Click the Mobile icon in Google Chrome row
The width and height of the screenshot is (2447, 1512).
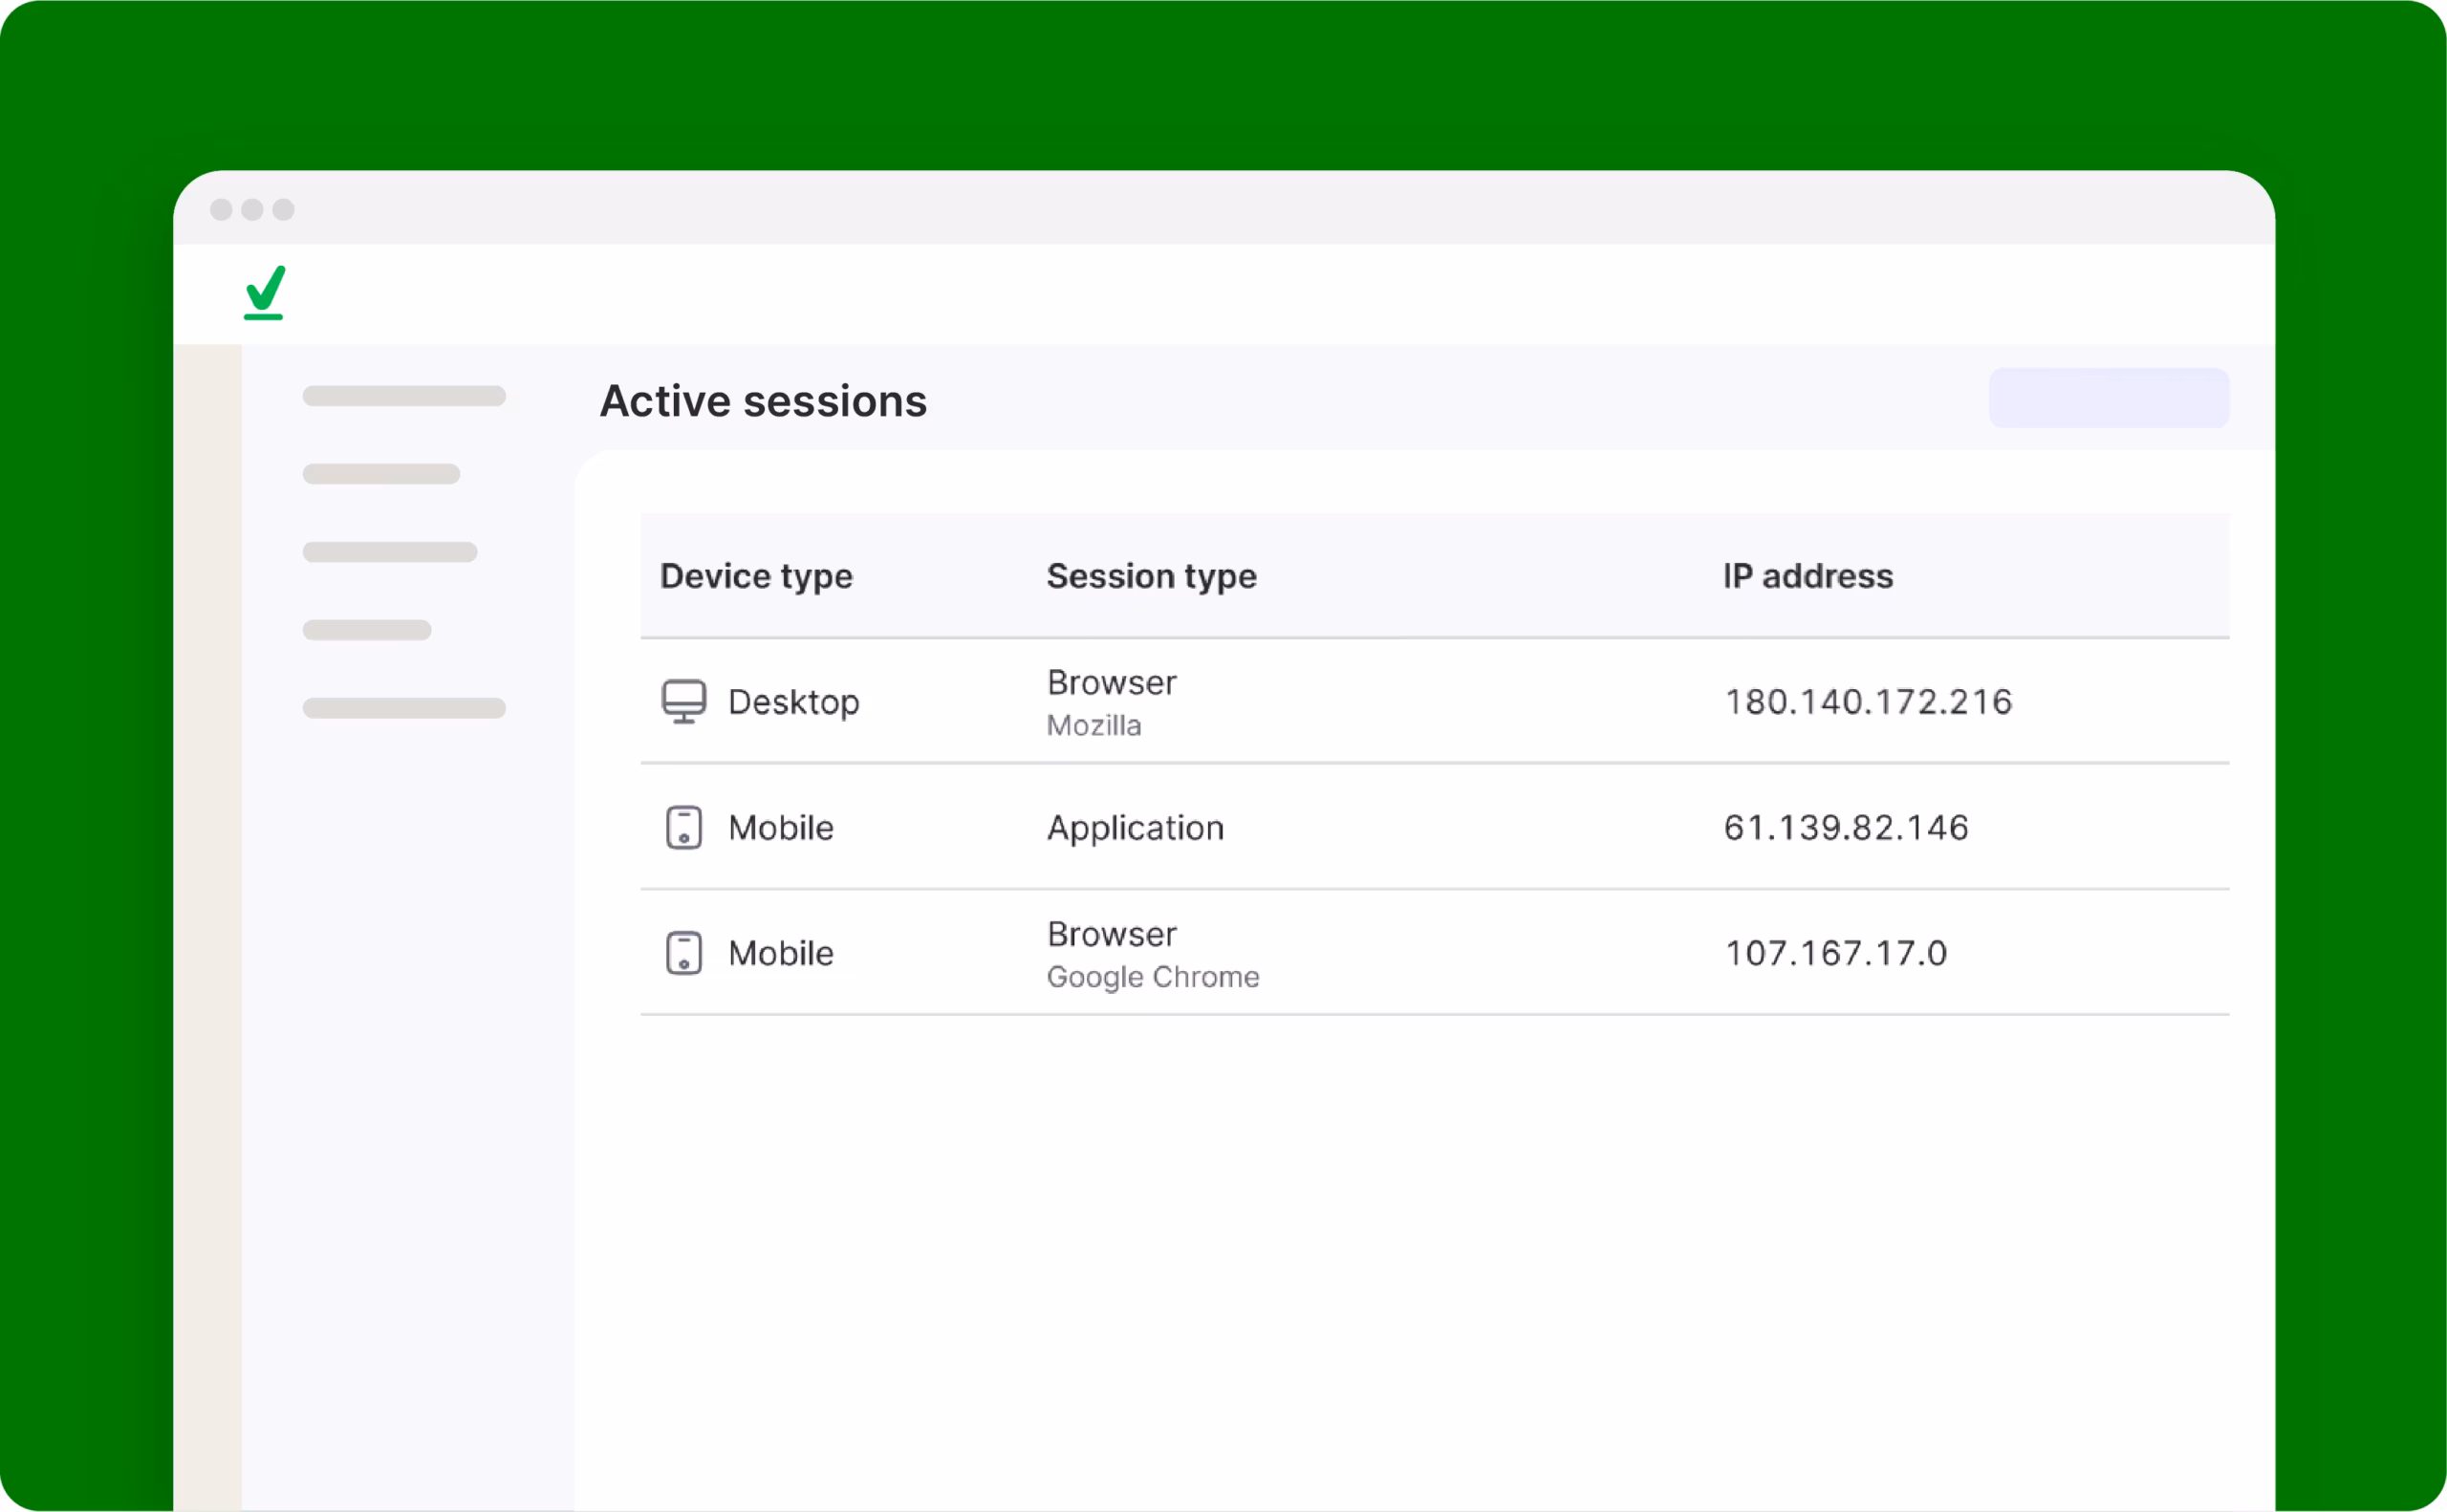(684, 953)
